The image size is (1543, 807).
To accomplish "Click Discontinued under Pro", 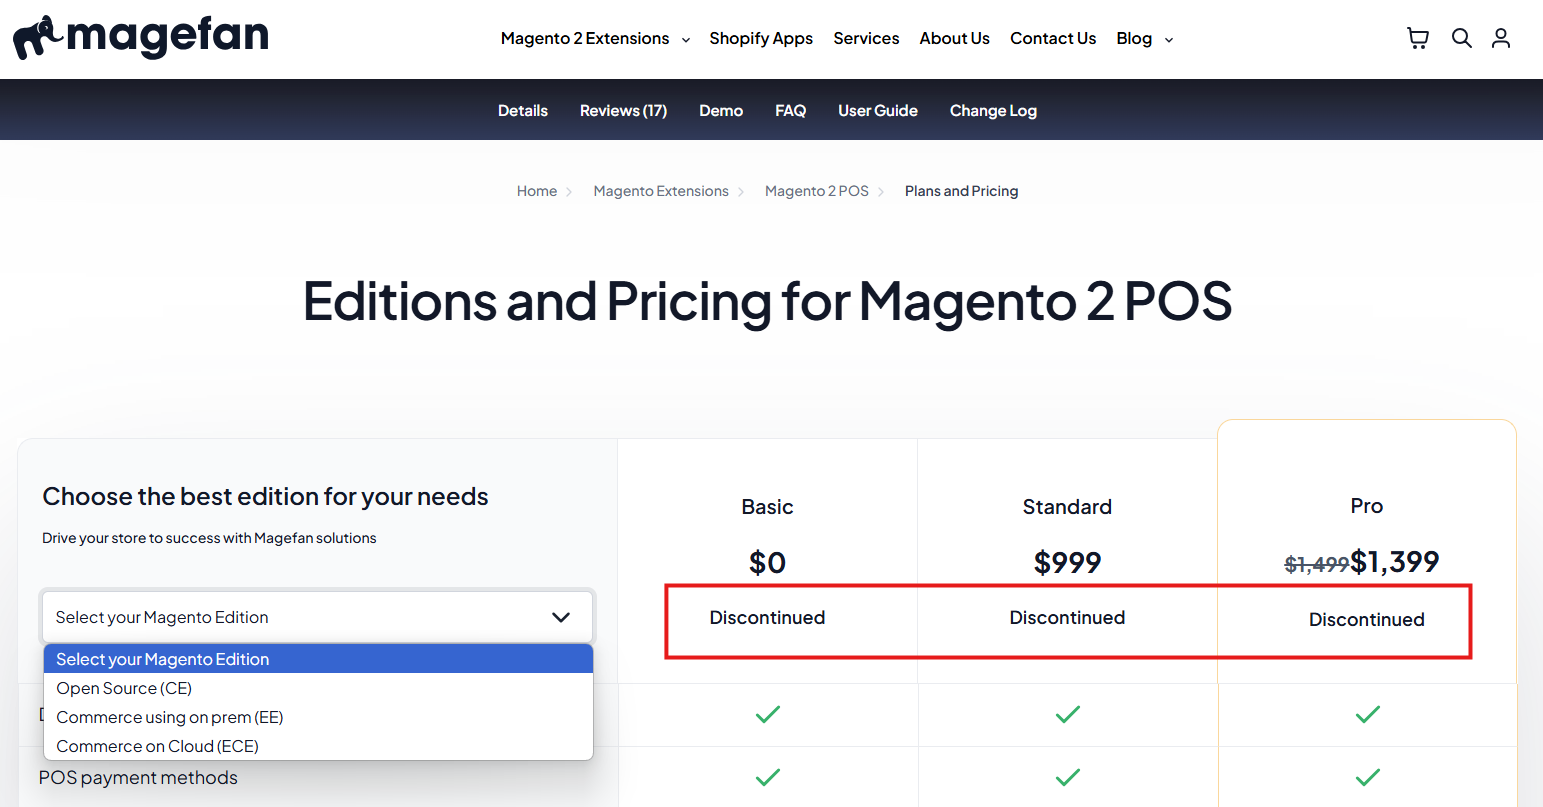I will click(1366, 620).
